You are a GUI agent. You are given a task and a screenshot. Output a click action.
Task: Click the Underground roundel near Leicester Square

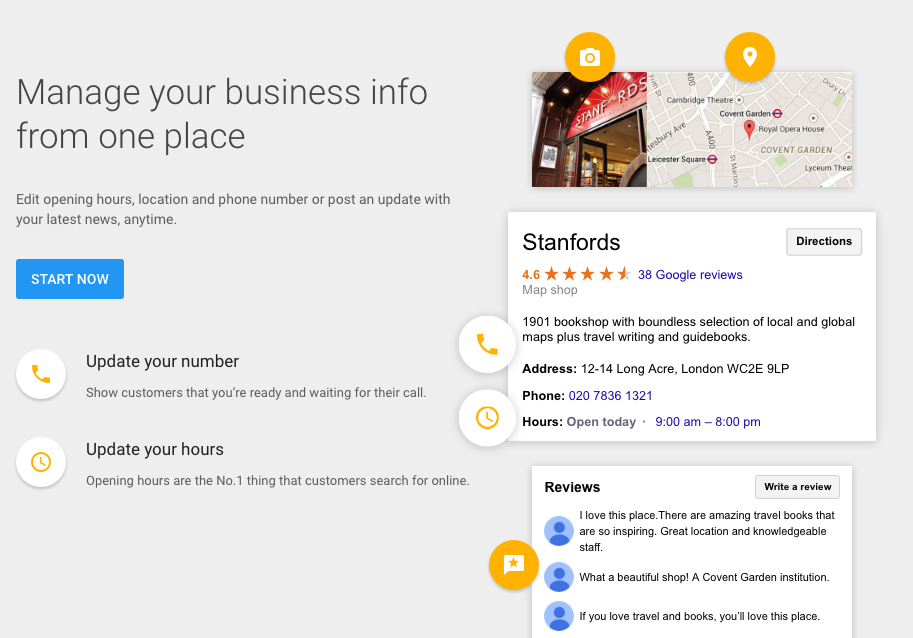click(x=711, y=158)
